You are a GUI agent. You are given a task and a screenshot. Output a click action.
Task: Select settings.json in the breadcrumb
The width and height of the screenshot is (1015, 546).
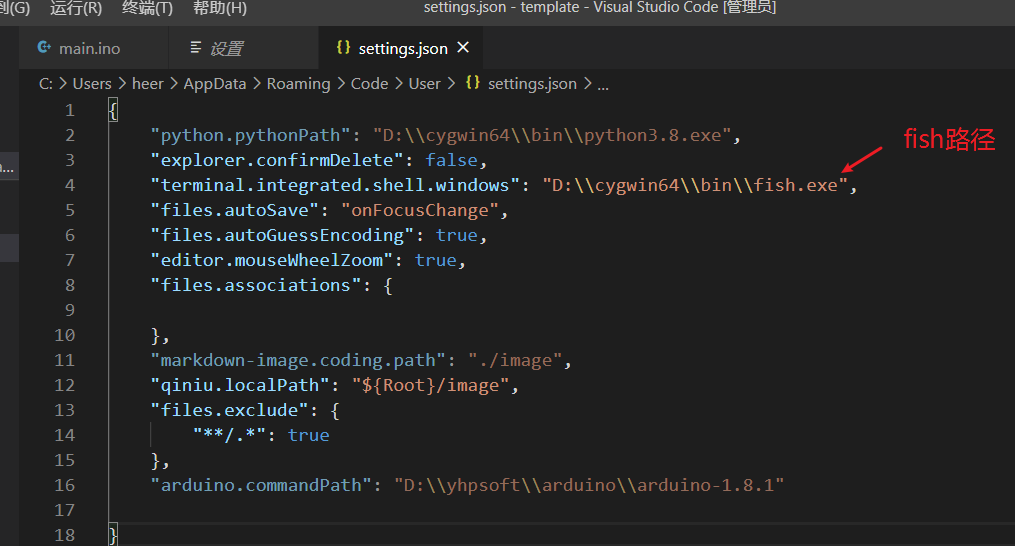coord(532,84)
